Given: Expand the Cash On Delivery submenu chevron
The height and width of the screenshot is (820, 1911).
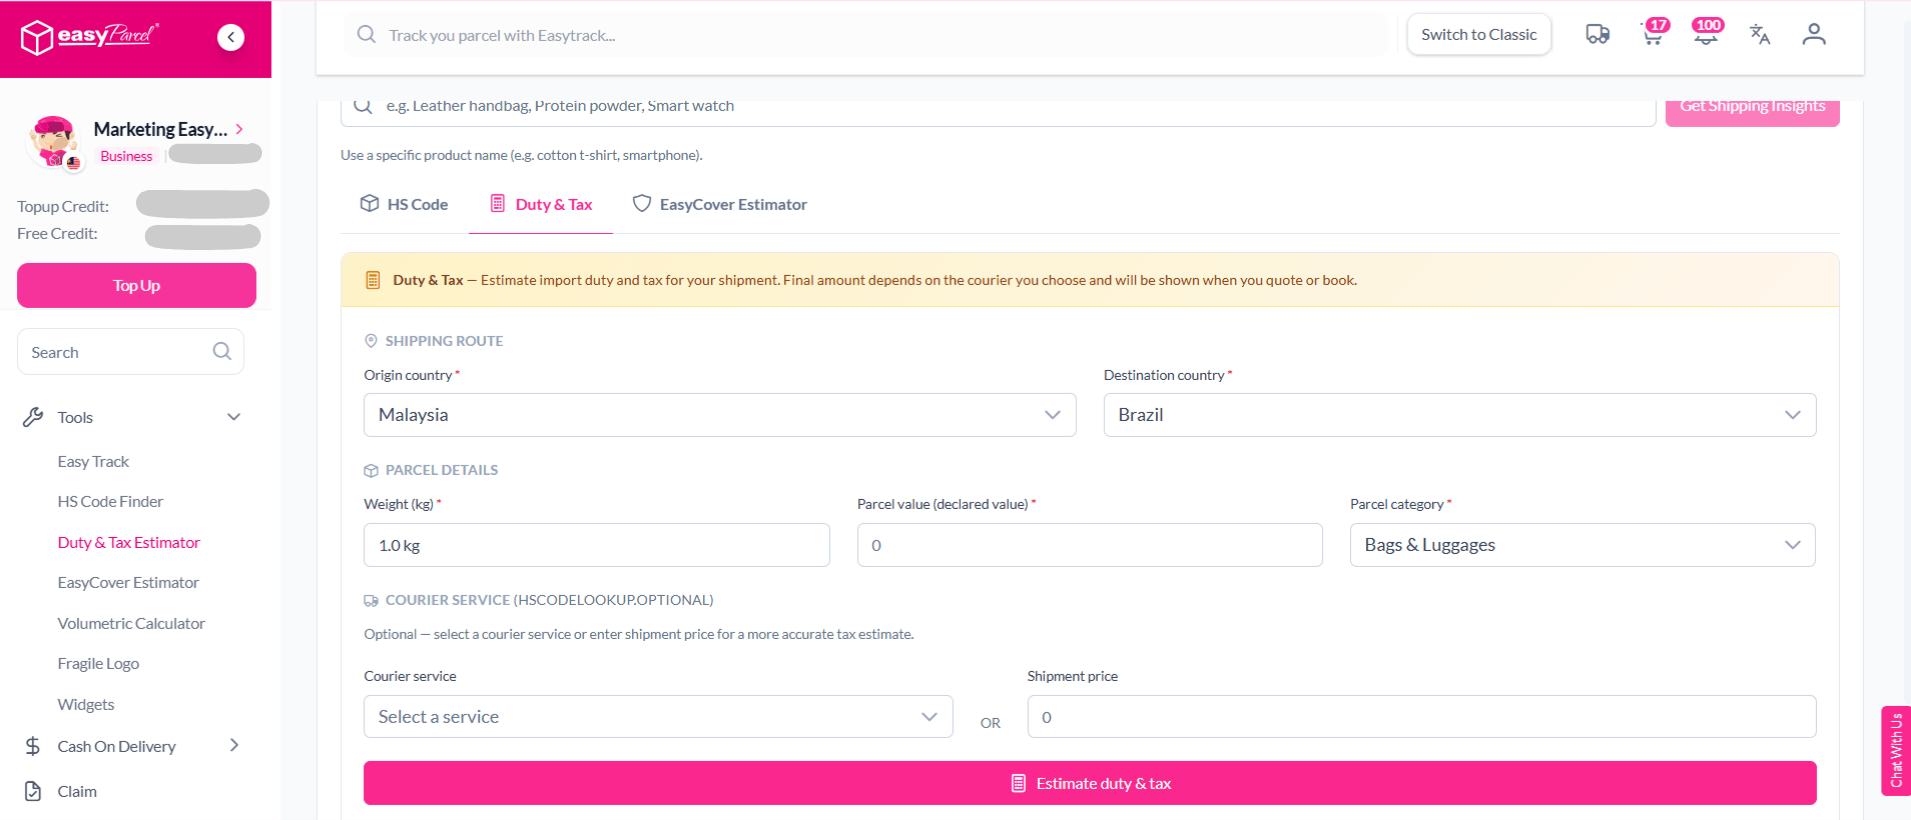Looking at the screenshot, I should (x=234, y=745).
